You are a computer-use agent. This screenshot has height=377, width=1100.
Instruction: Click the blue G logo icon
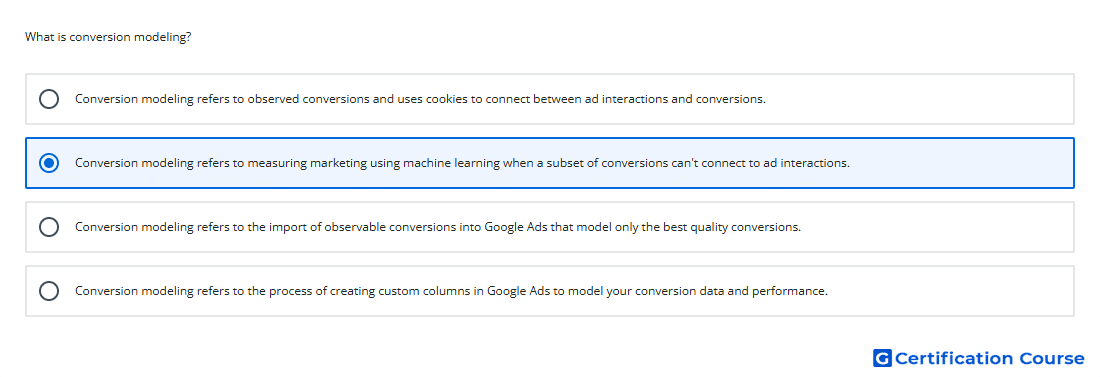(882, 358)
